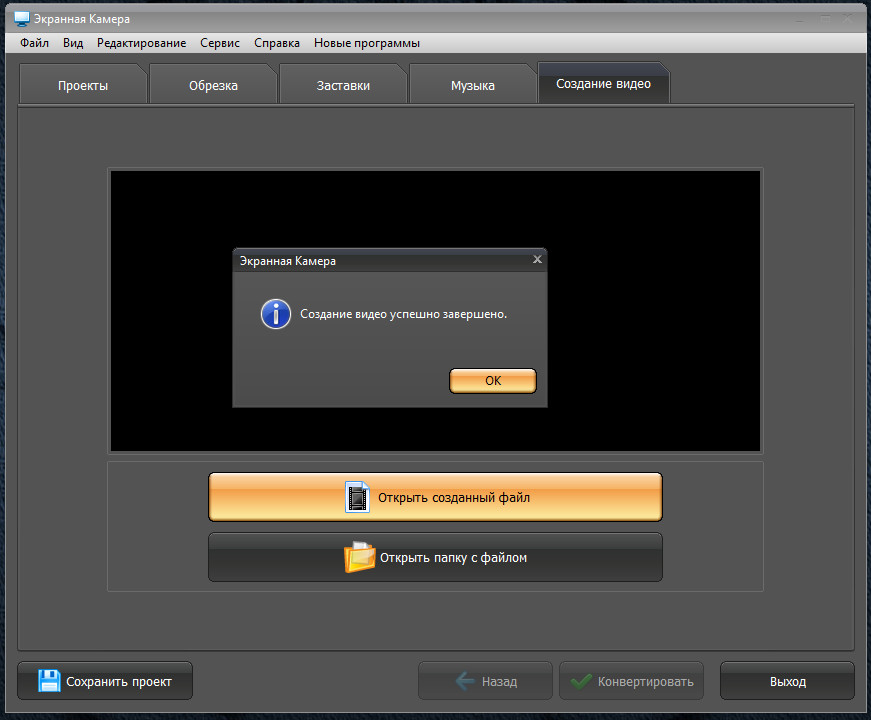Viewport: 871px width, 720px height.
Task: Click the Экранная Камера app icon in title bar
Action: [21, 19]
